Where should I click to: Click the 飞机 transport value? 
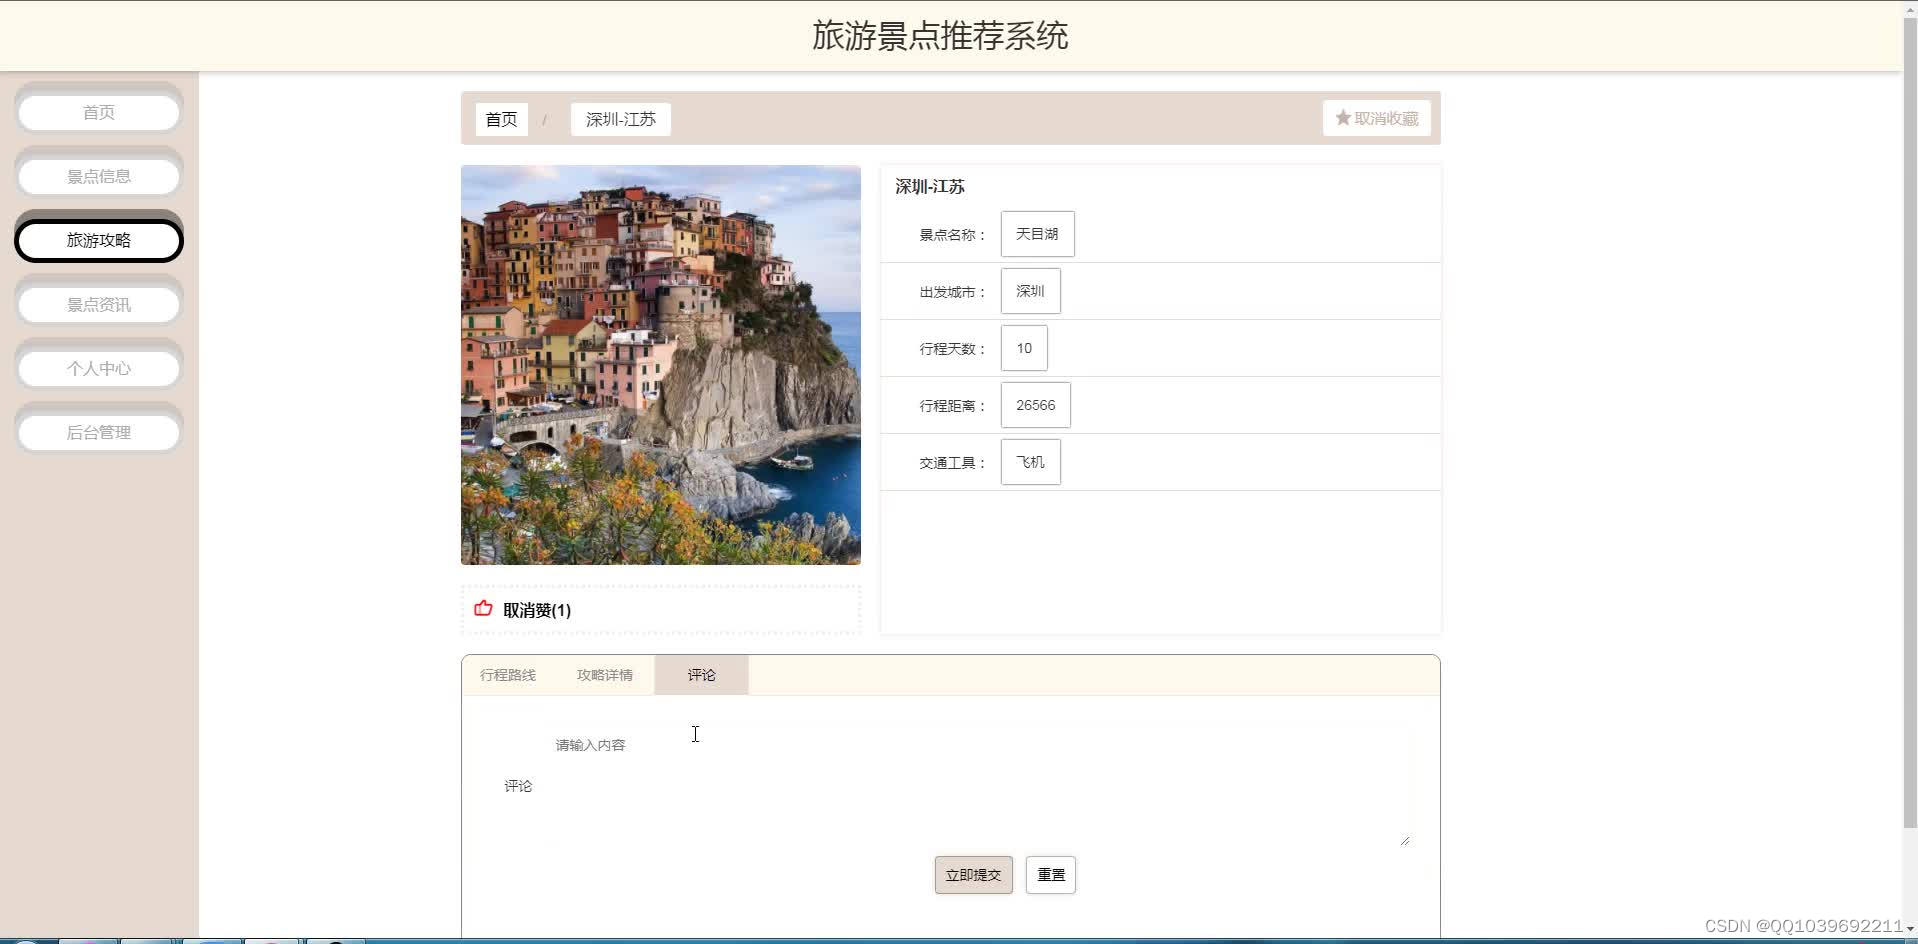[1030, 462]
